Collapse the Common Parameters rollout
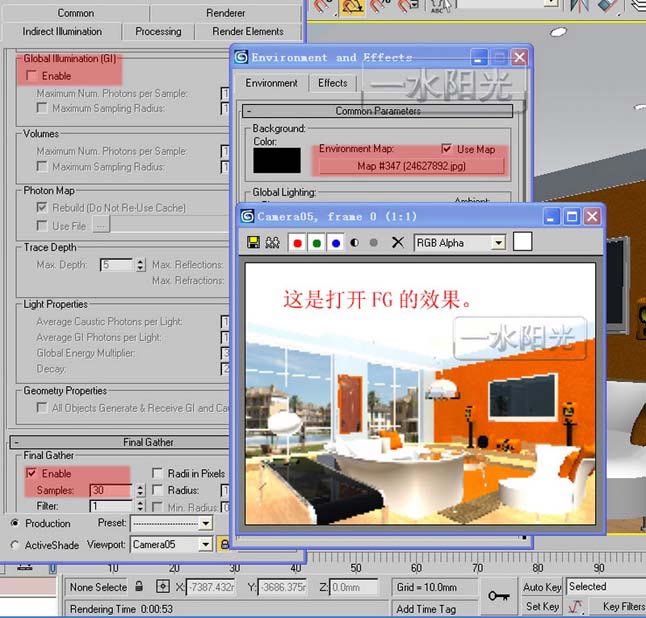Viewport: 646px width, 618px height. [x=377, y=111]
